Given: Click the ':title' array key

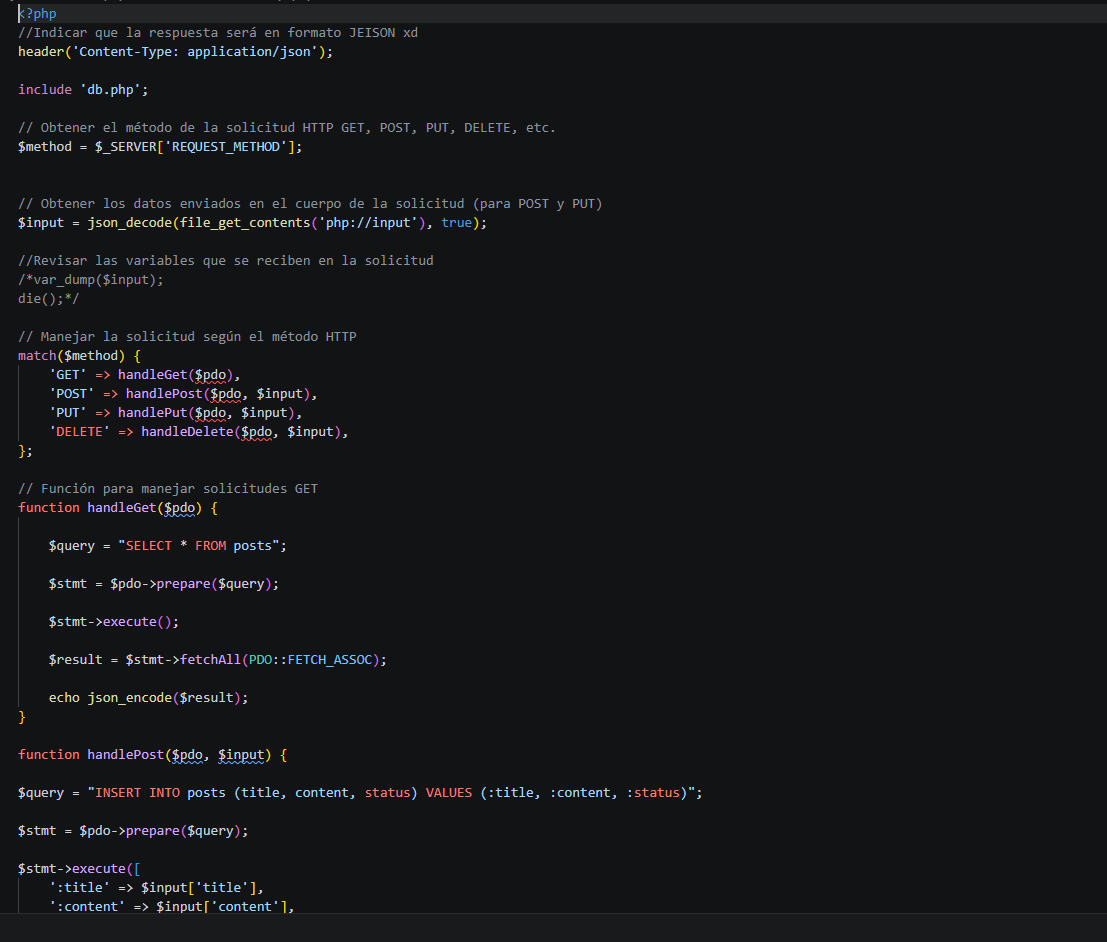Looking at the screenshot, I should pos(79,888).
